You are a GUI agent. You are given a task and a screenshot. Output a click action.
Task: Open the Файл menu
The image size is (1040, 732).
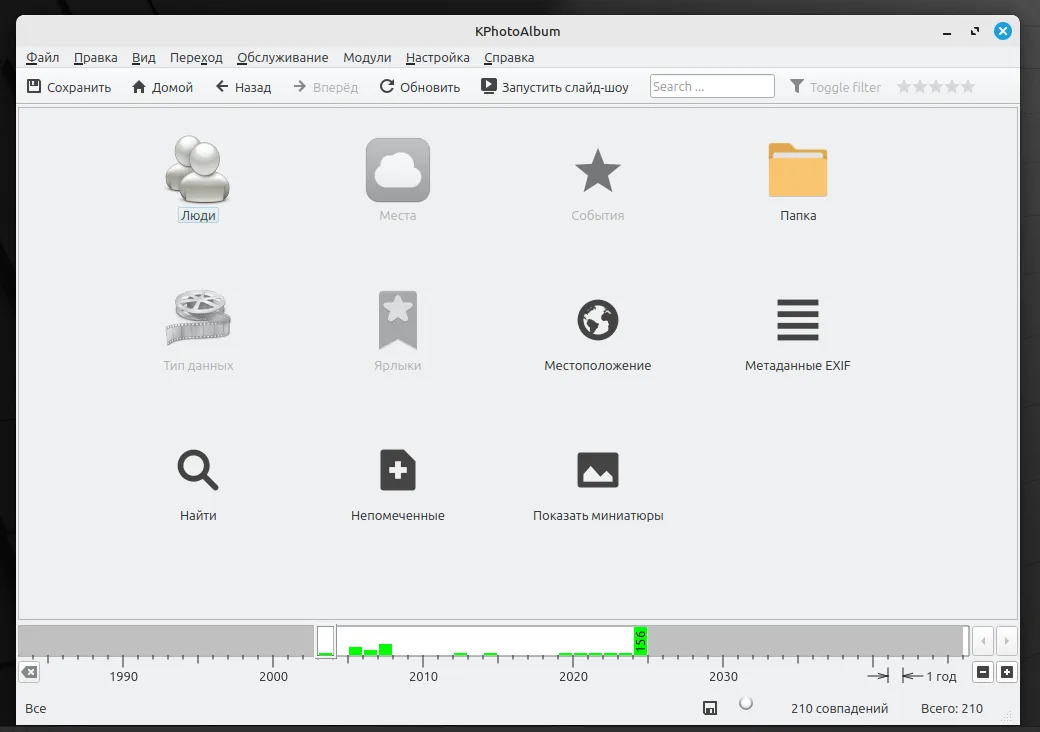pyautogui.click(x=43, y=58)
